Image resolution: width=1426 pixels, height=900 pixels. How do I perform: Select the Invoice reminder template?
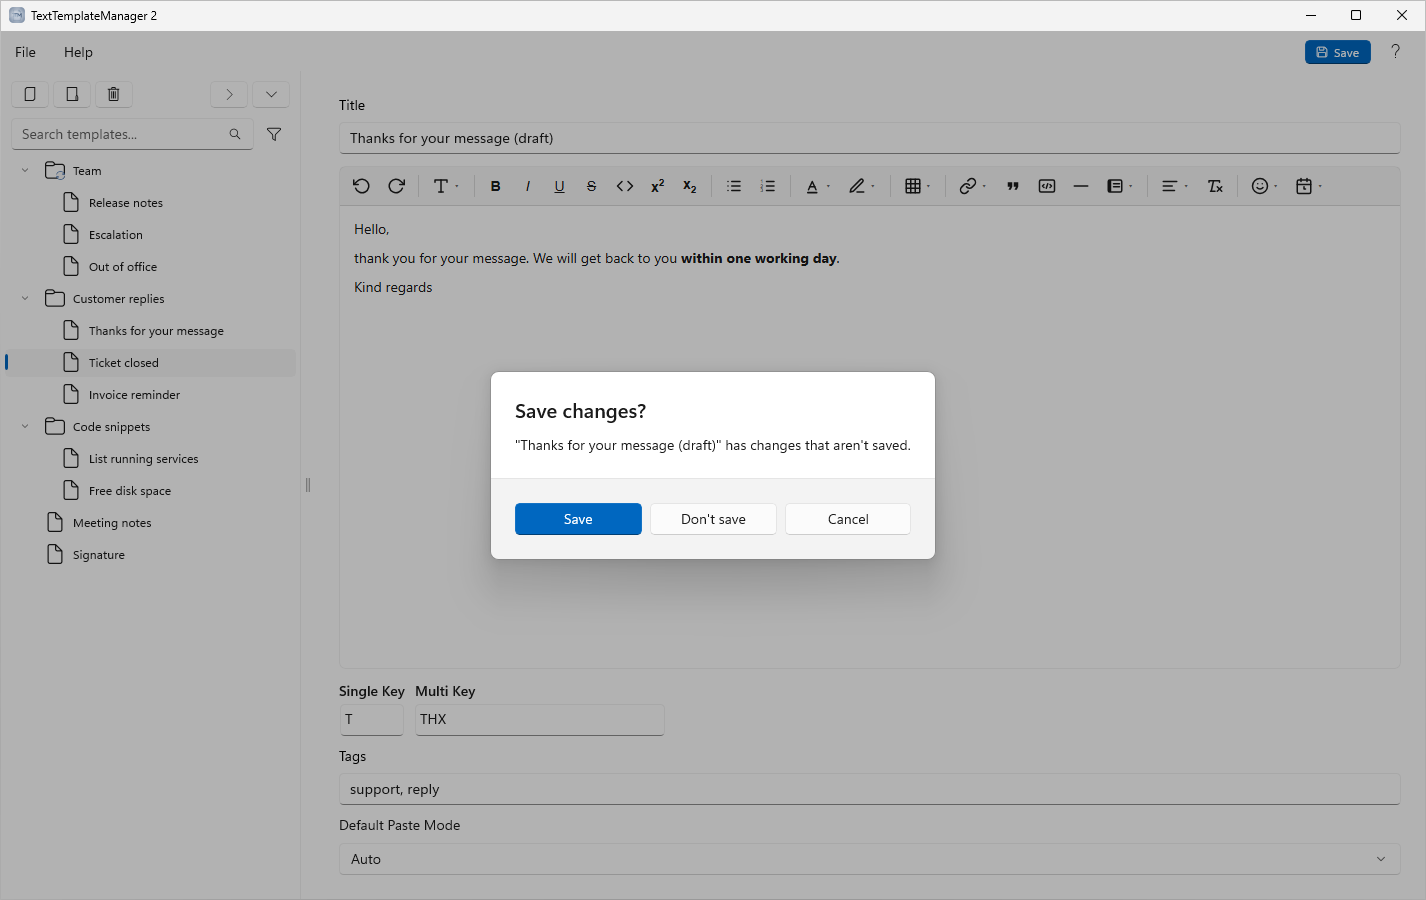(x=150, y=395)
